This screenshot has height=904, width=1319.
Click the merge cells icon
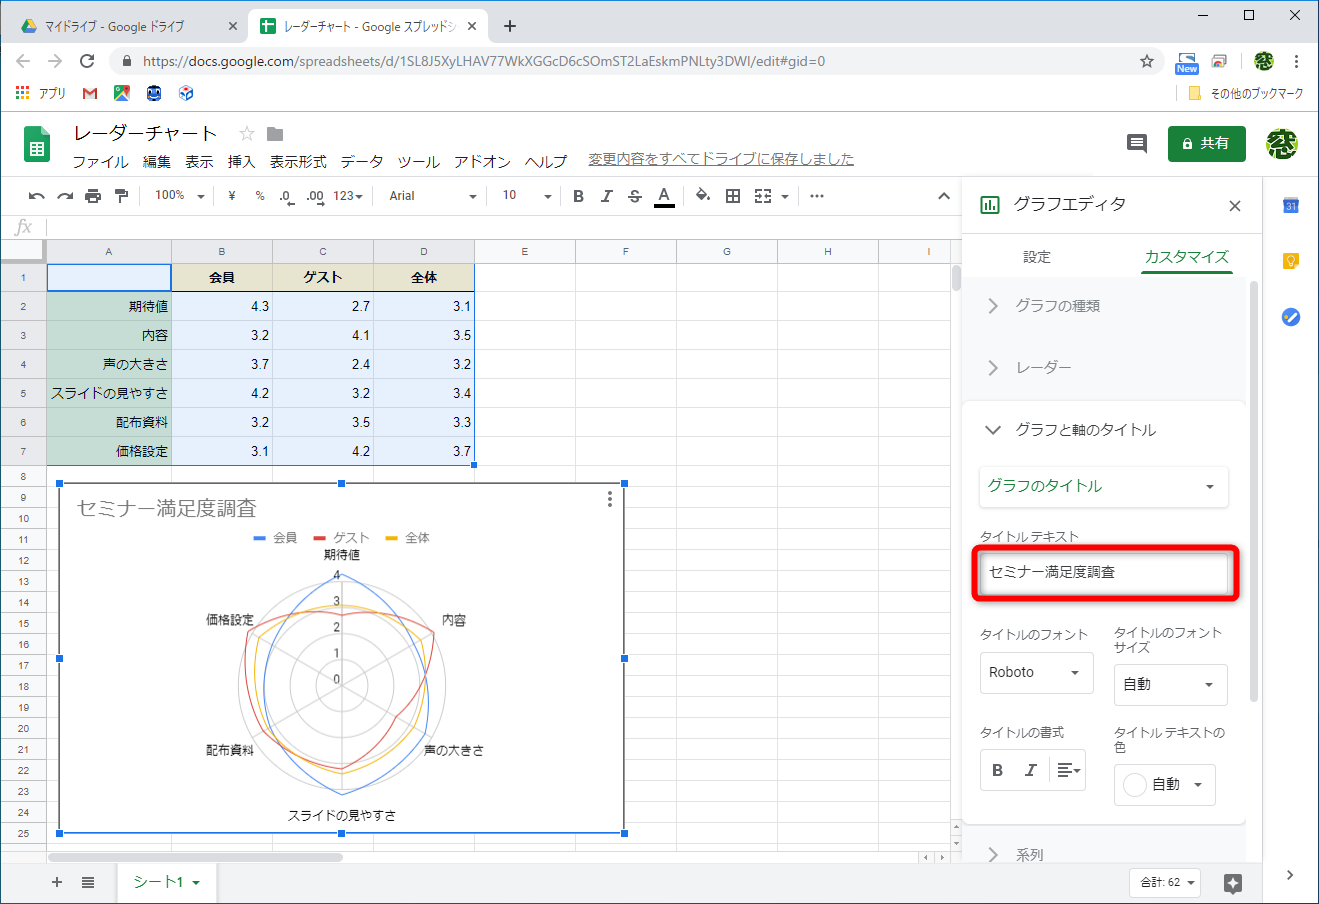pos(763,196)
